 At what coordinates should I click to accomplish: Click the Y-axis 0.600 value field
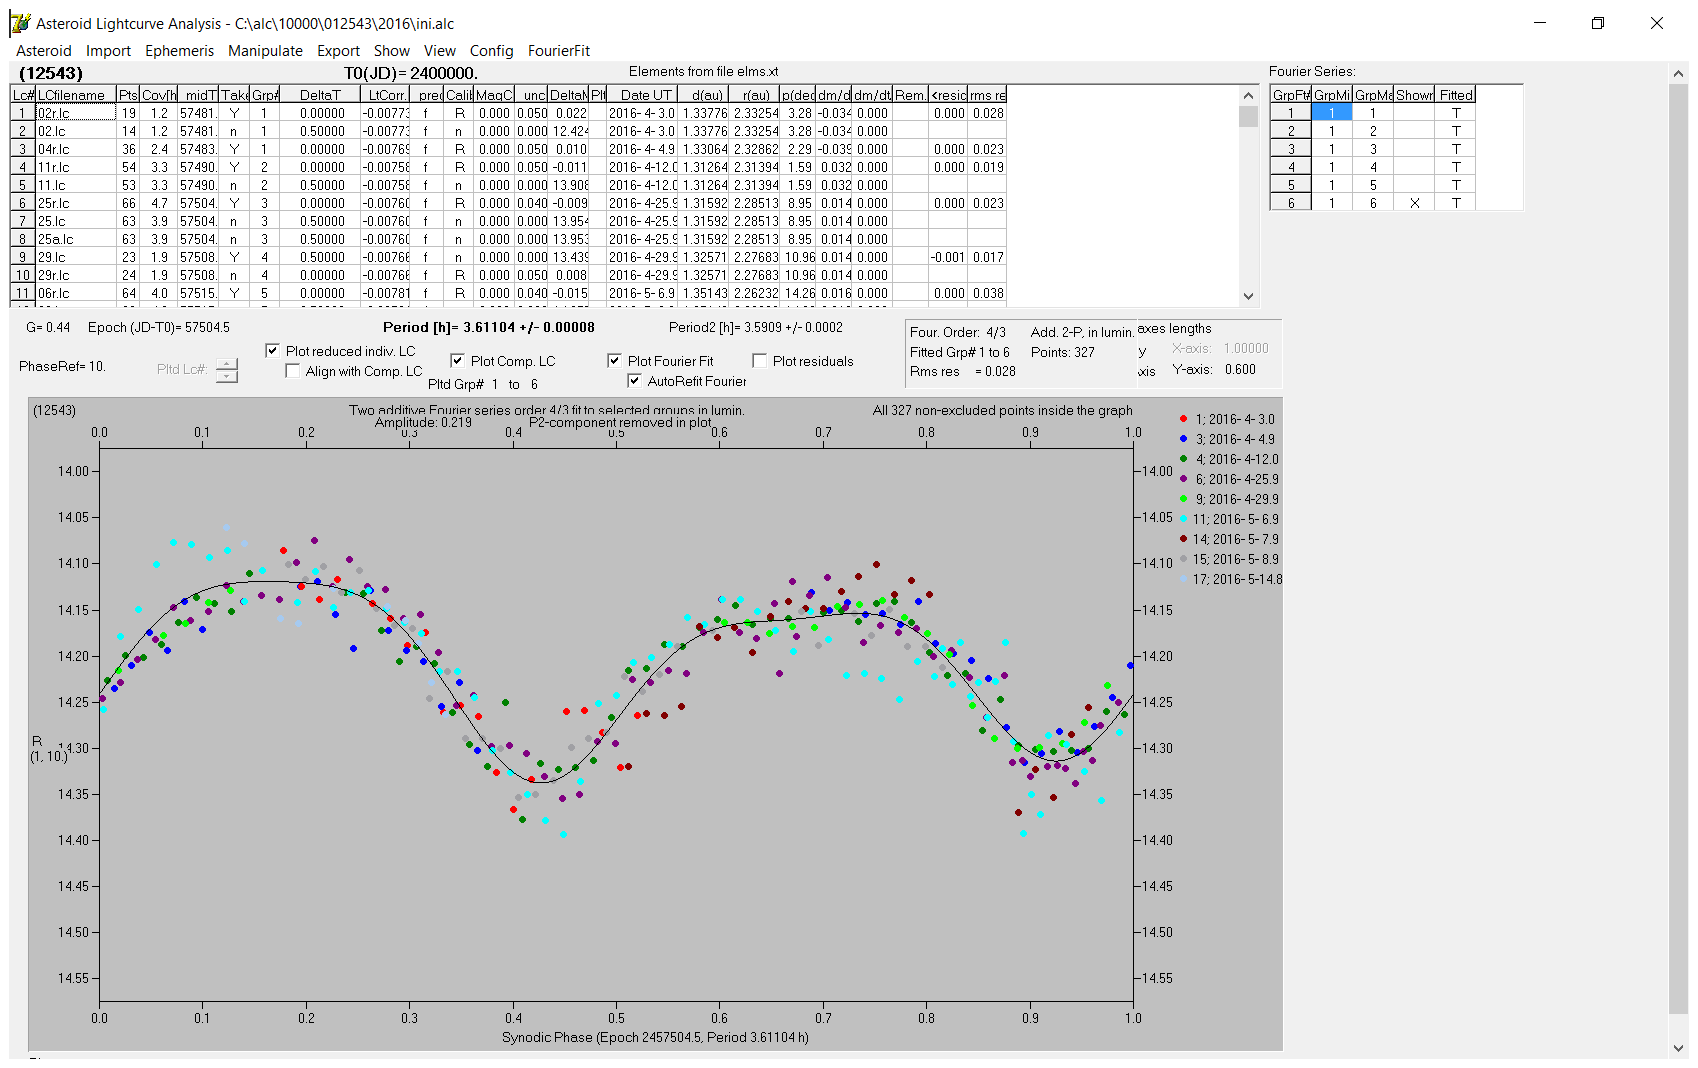pos(1240,369)
